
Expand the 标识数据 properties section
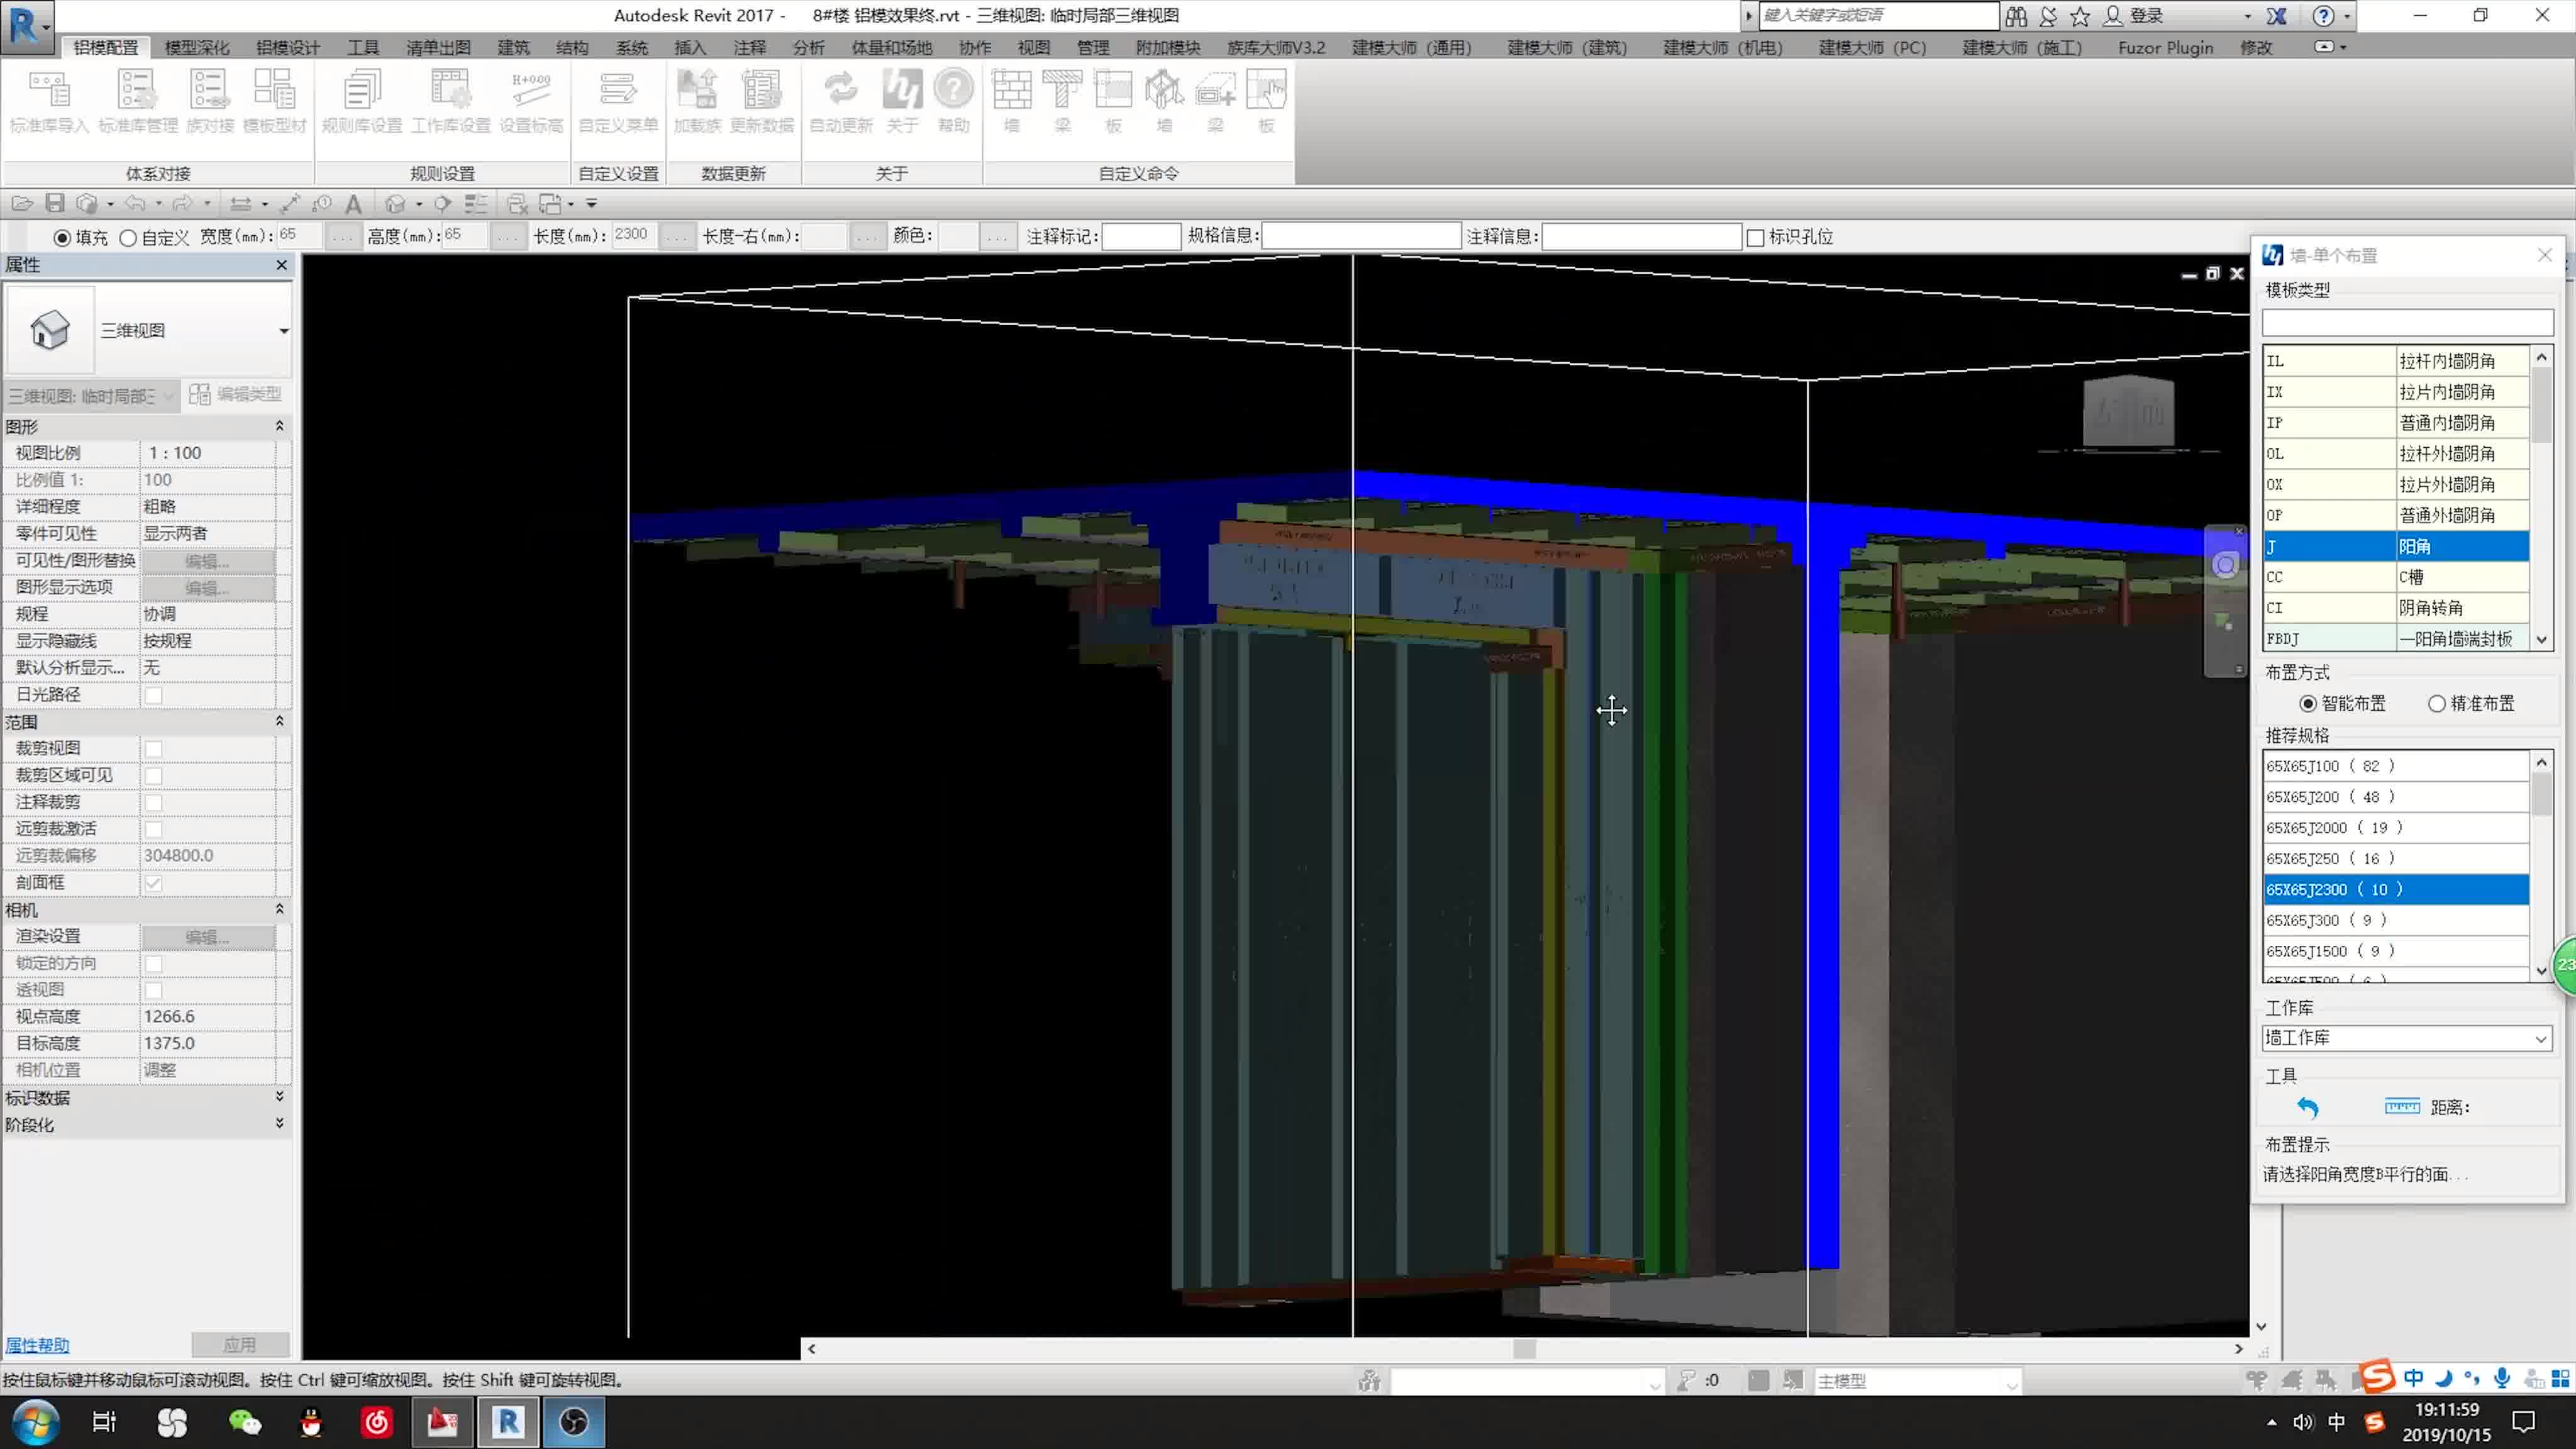[x=279, y=1097]
